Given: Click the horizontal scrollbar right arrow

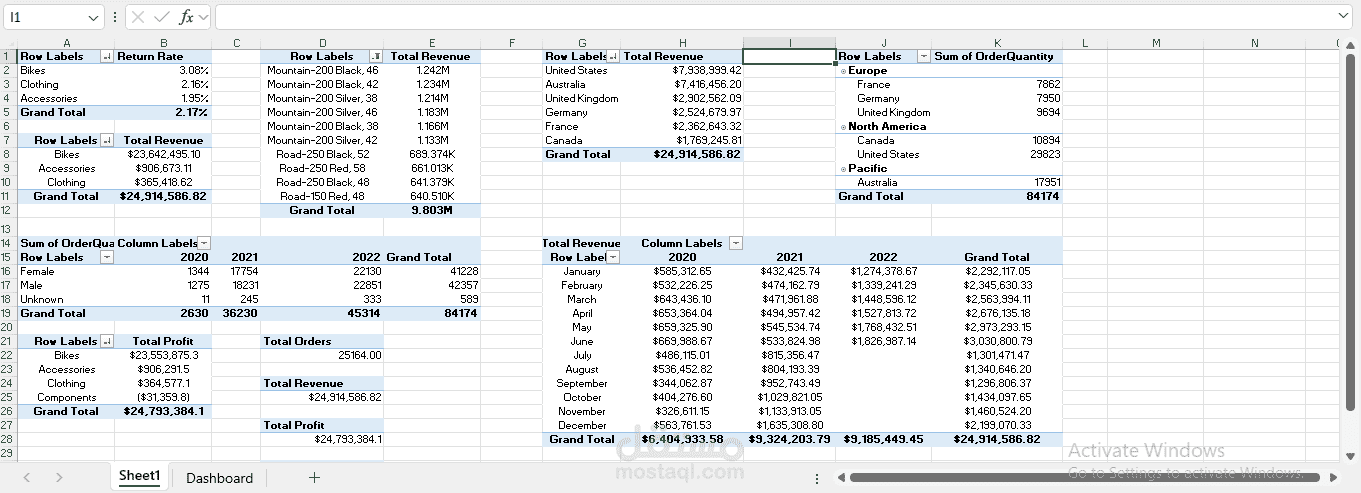Looking at the screenshot, I should tap(1332, 478).
